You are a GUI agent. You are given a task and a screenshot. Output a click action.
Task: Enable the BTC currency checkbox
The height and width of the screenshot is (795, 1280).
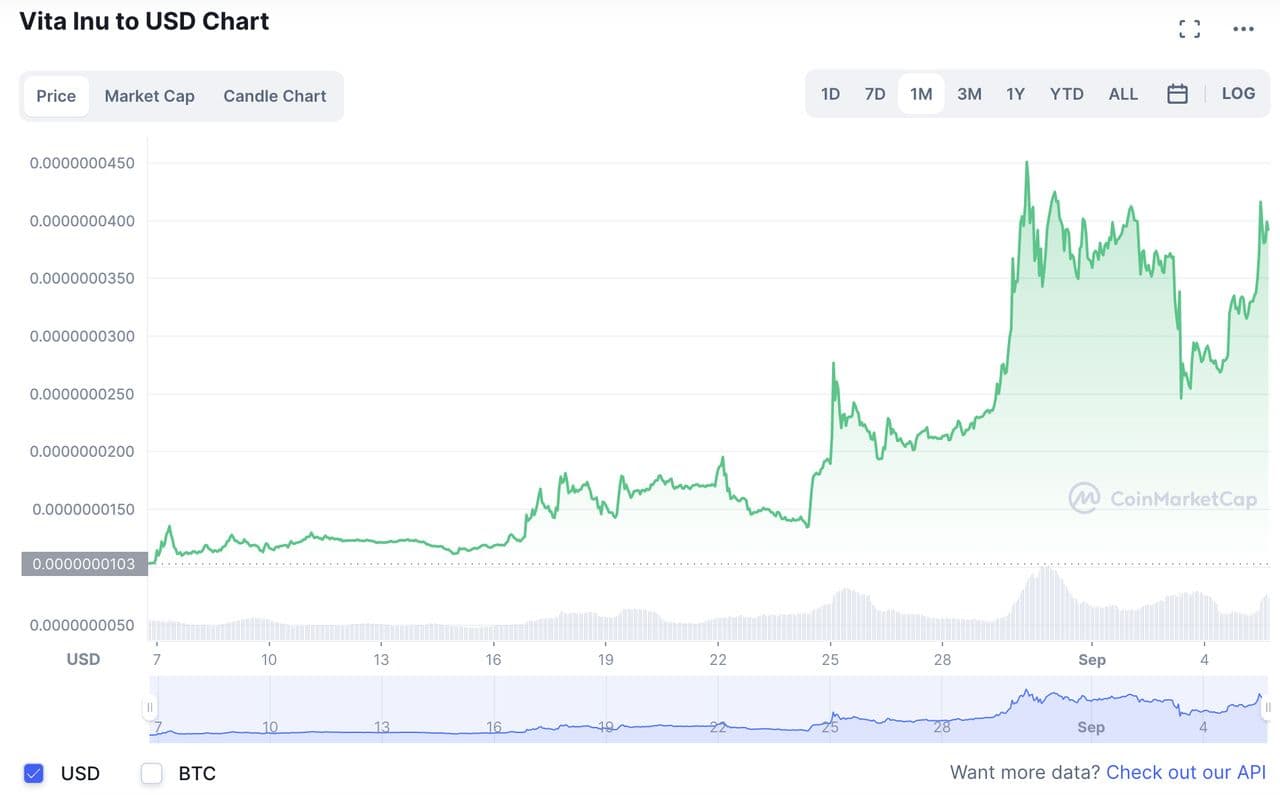pyautogui.click(x=152, y=773)
